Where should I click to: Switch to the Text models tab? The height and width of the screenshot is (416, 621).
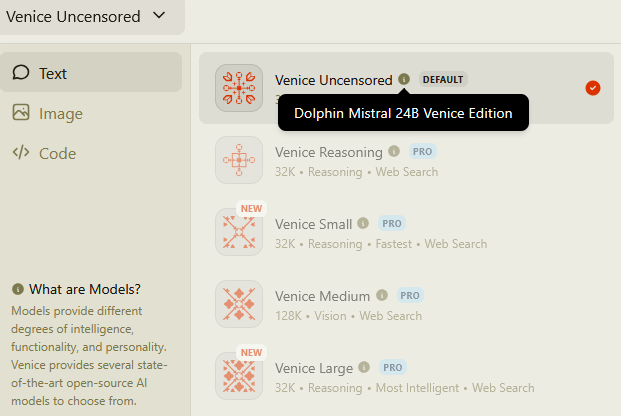[52, 73]
